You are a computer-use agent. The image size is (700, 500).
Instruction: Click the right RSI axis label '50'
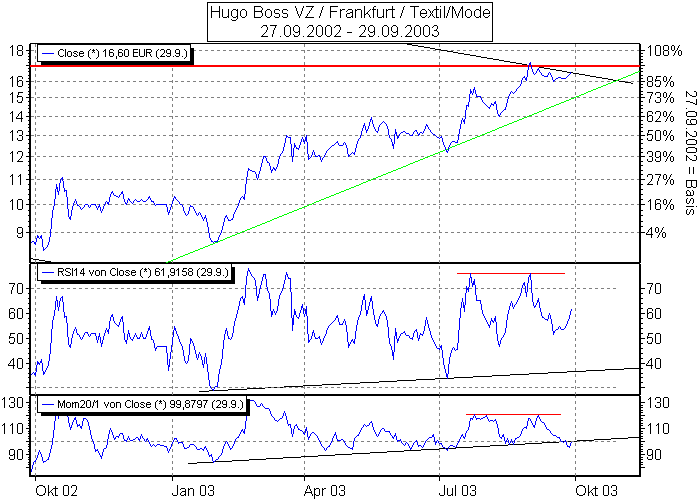653,338
